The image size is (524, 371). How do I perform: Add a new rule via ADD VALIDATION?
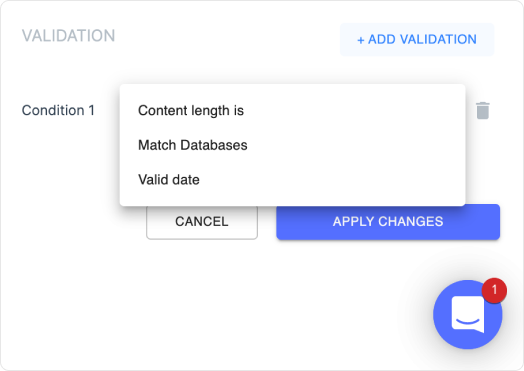point(417,39)
